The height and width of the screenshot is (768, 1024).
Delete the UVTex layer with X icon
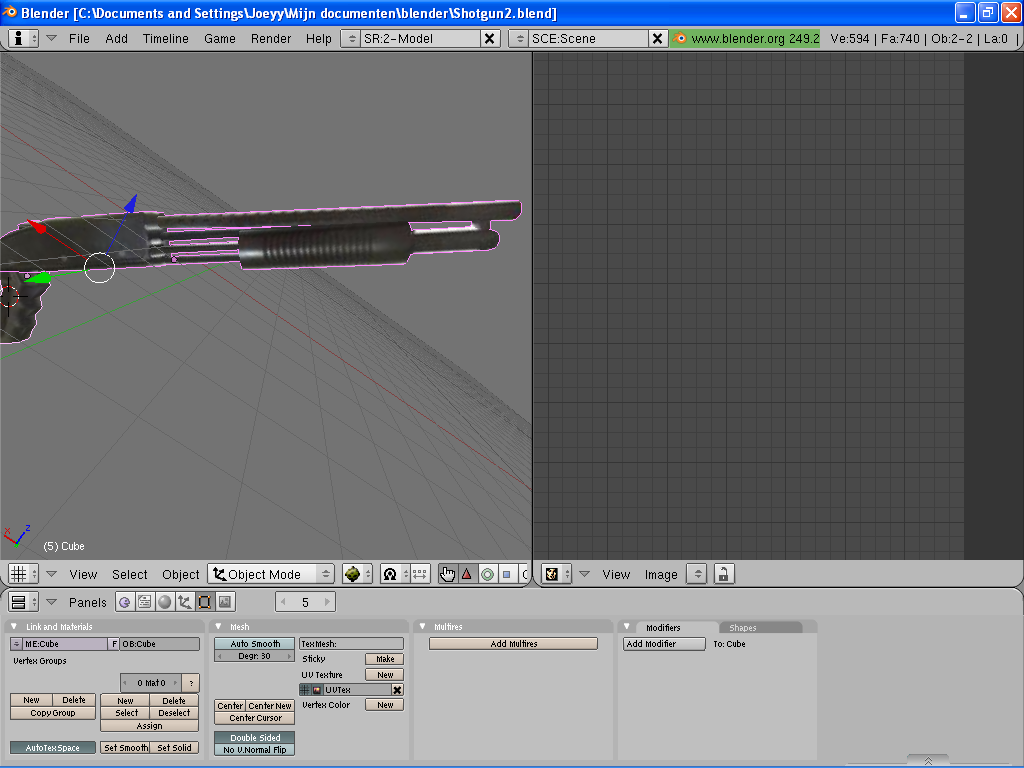[397, 690]
